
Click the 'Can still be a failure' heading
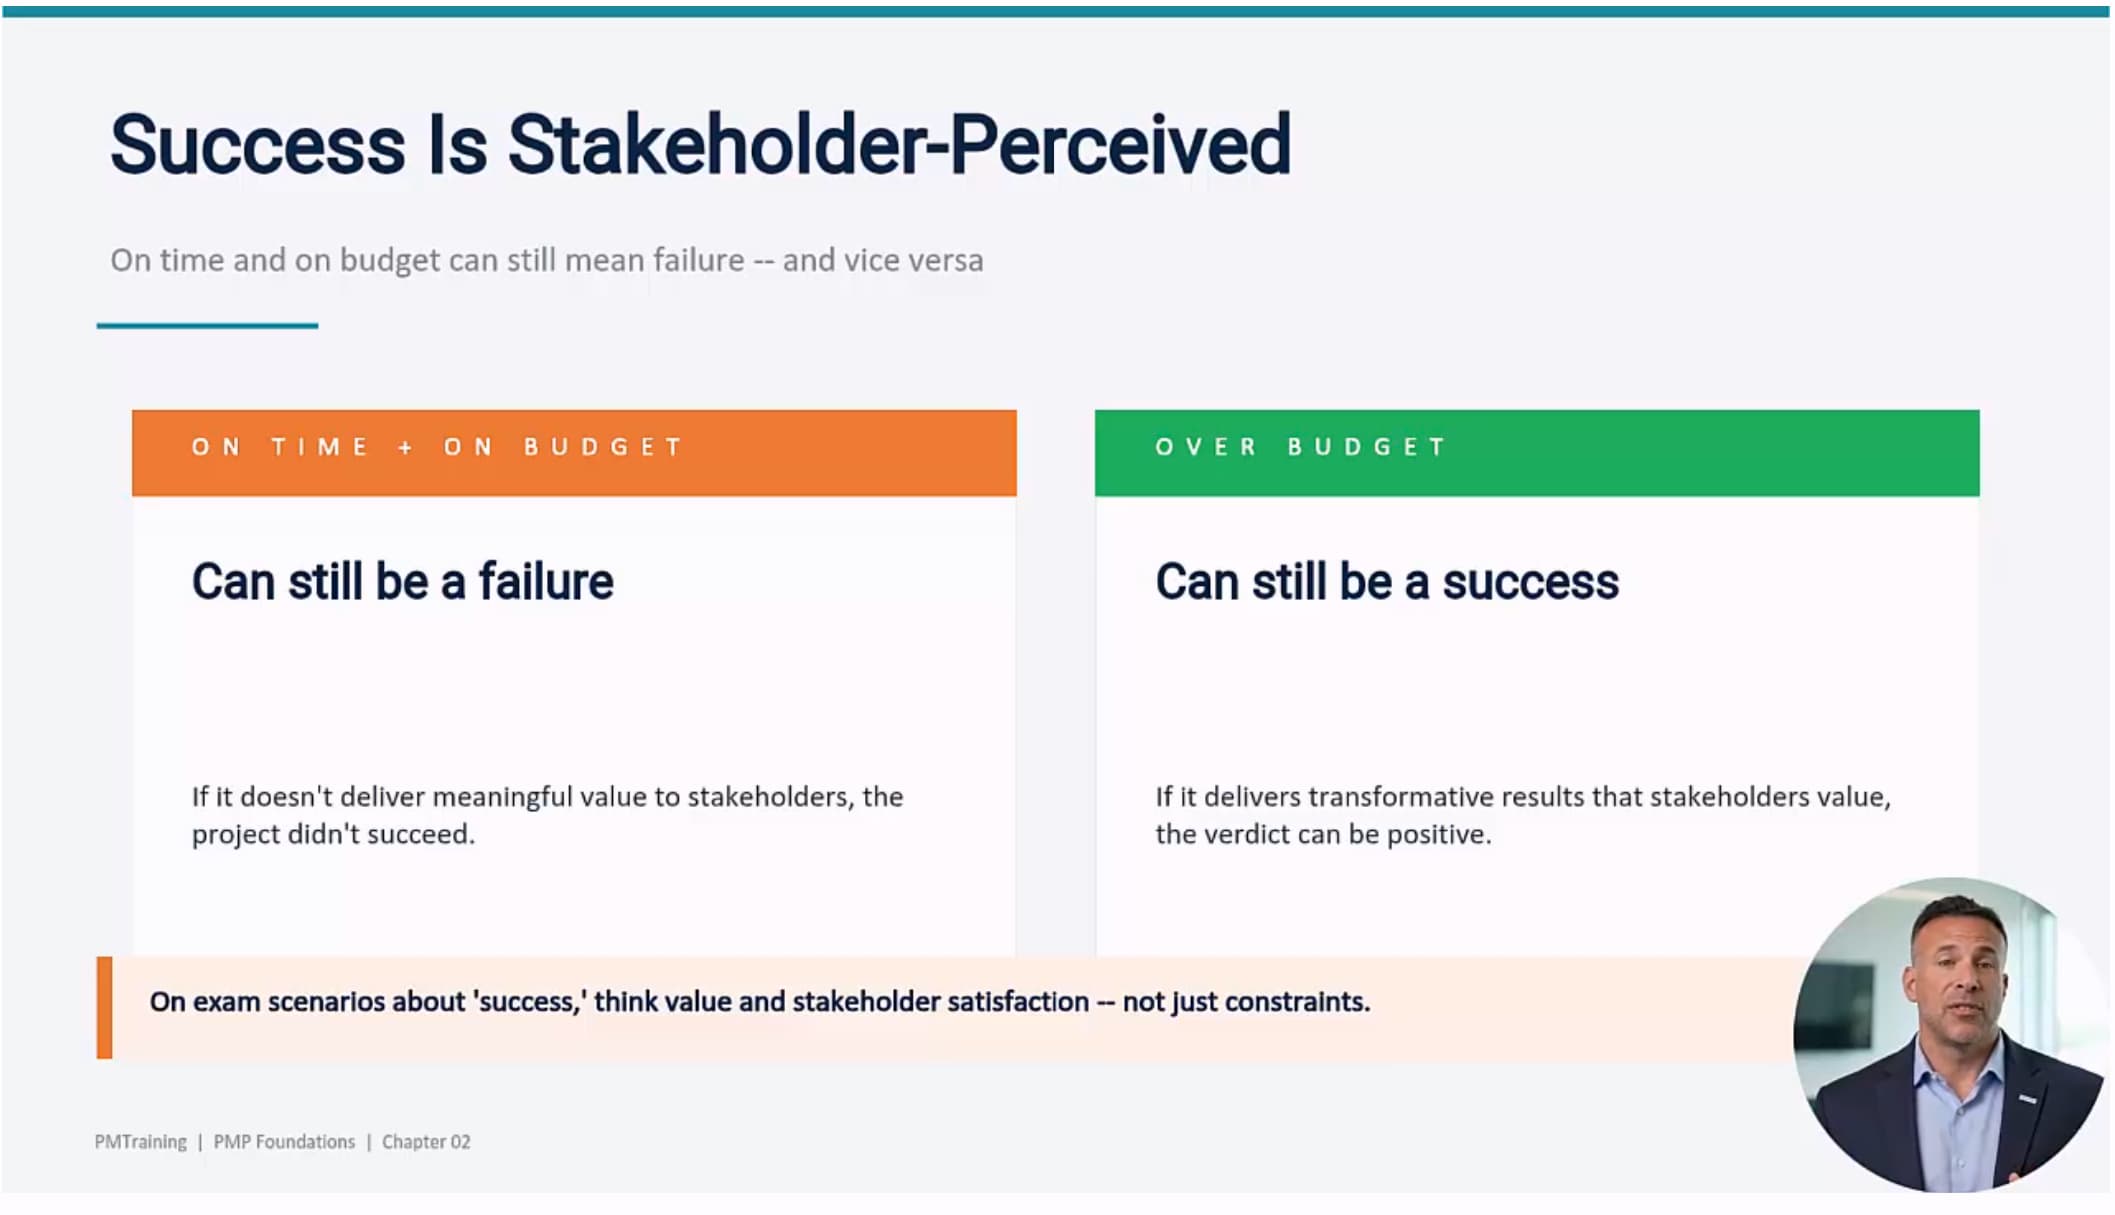coord(403,582)
